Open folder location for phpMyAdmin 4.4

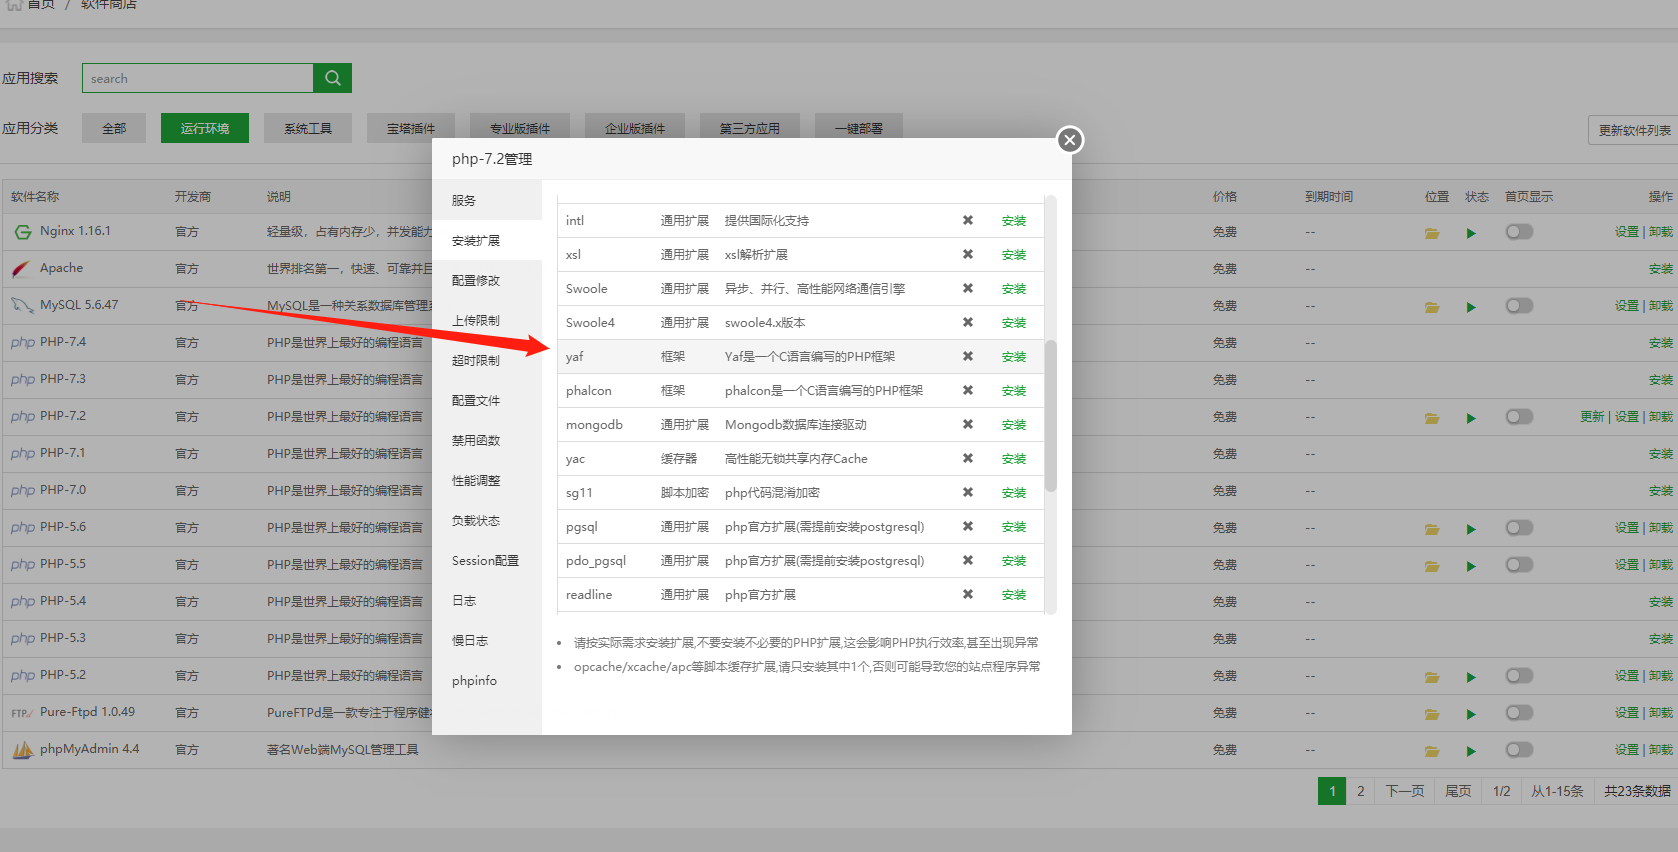(1432, 751)
